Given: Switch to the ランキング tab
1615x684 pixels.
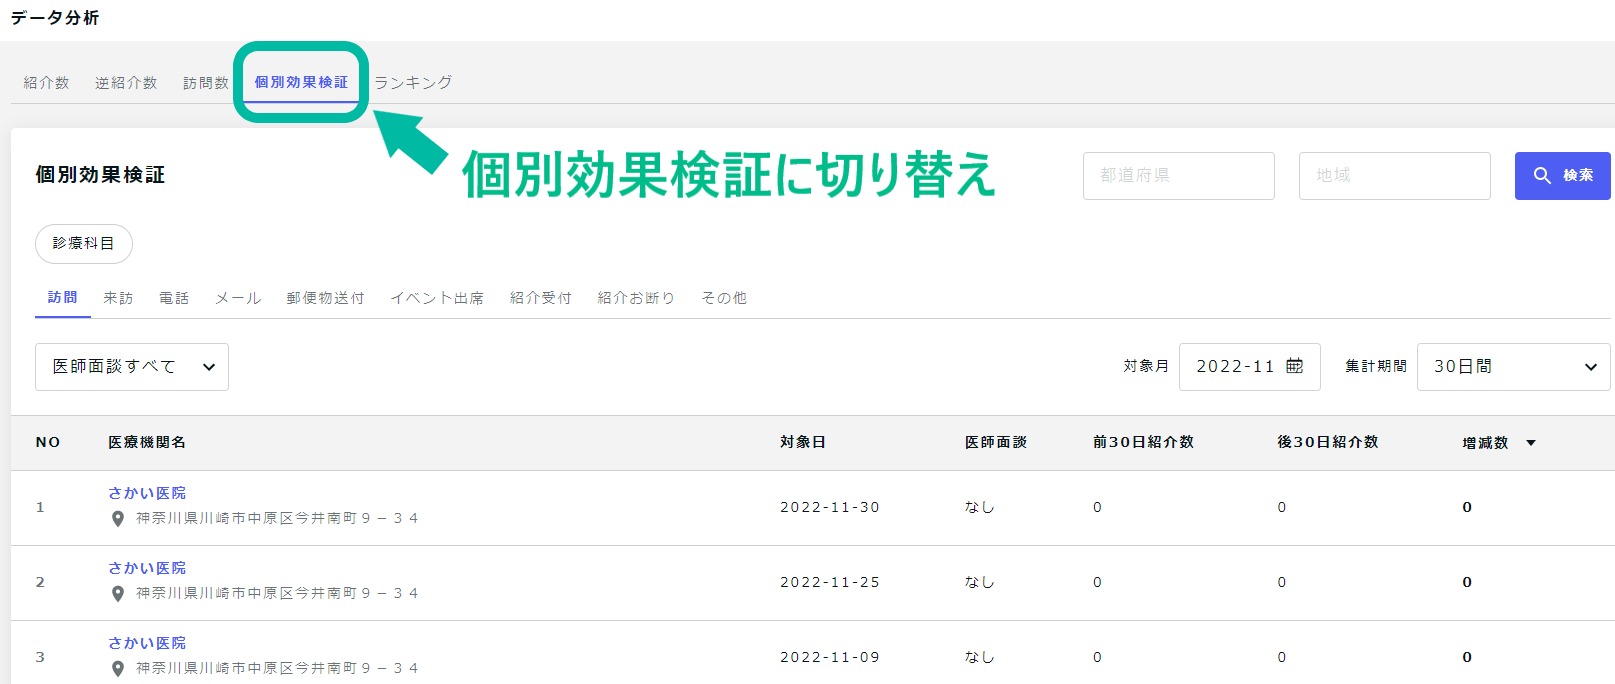Looking at the screenshot, I should [413, 83].
